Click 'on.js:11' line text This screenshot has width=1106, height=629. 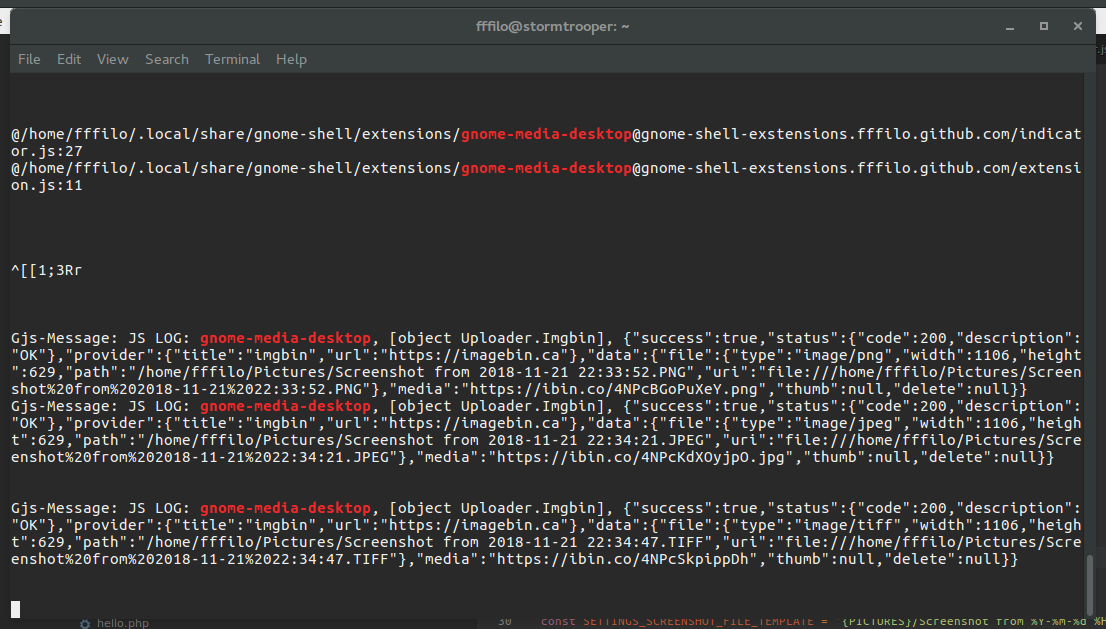coord(47,185)
